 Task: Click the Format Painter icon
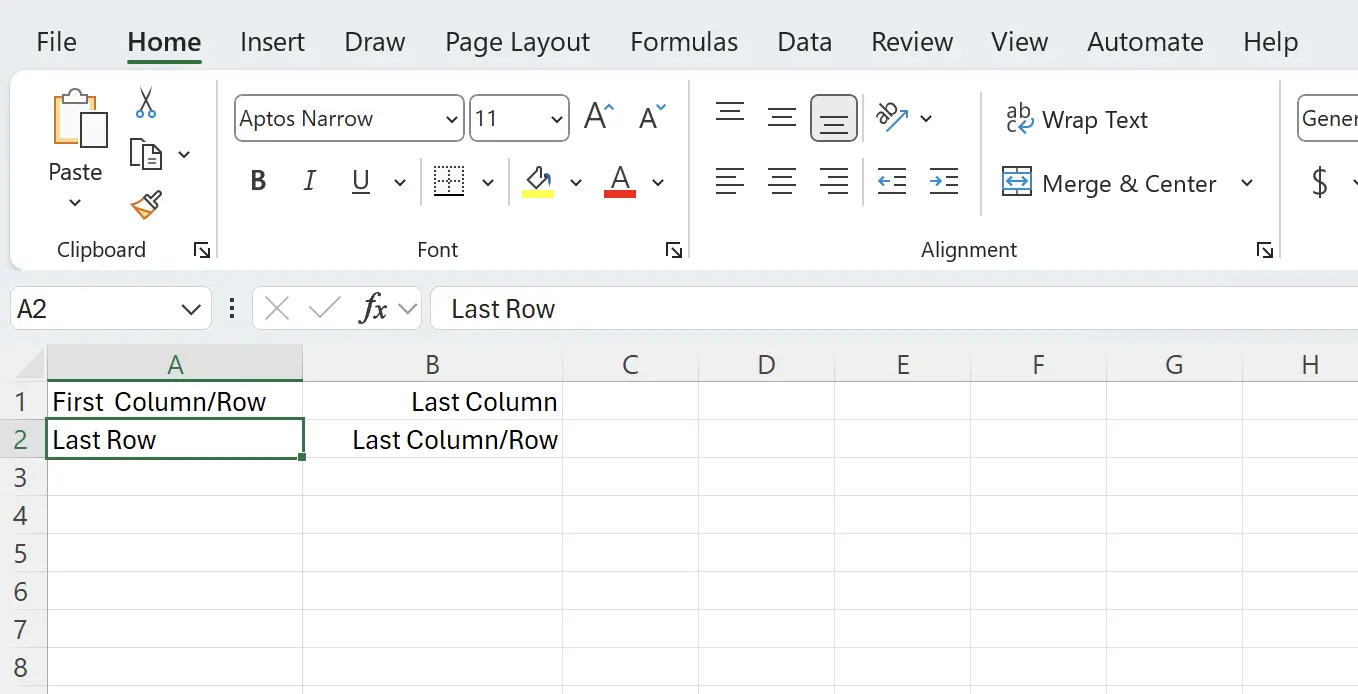146,203
